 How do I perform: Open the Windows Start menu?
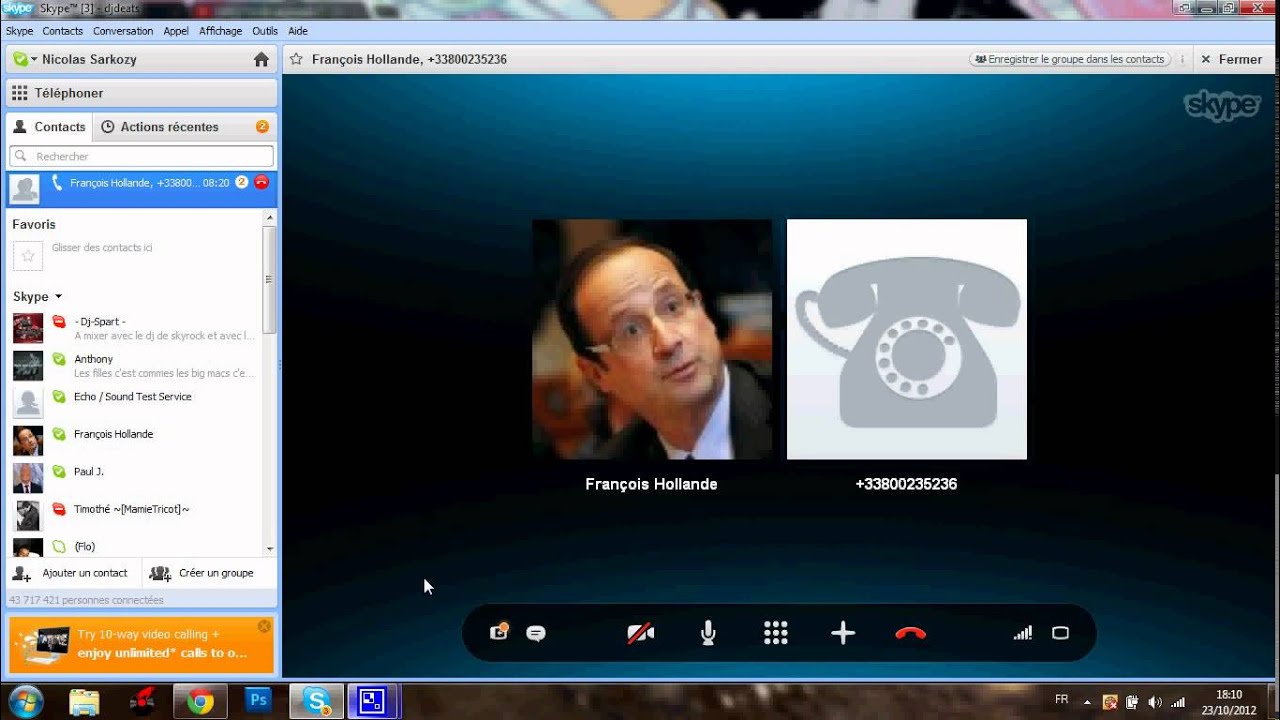(24, 701)
